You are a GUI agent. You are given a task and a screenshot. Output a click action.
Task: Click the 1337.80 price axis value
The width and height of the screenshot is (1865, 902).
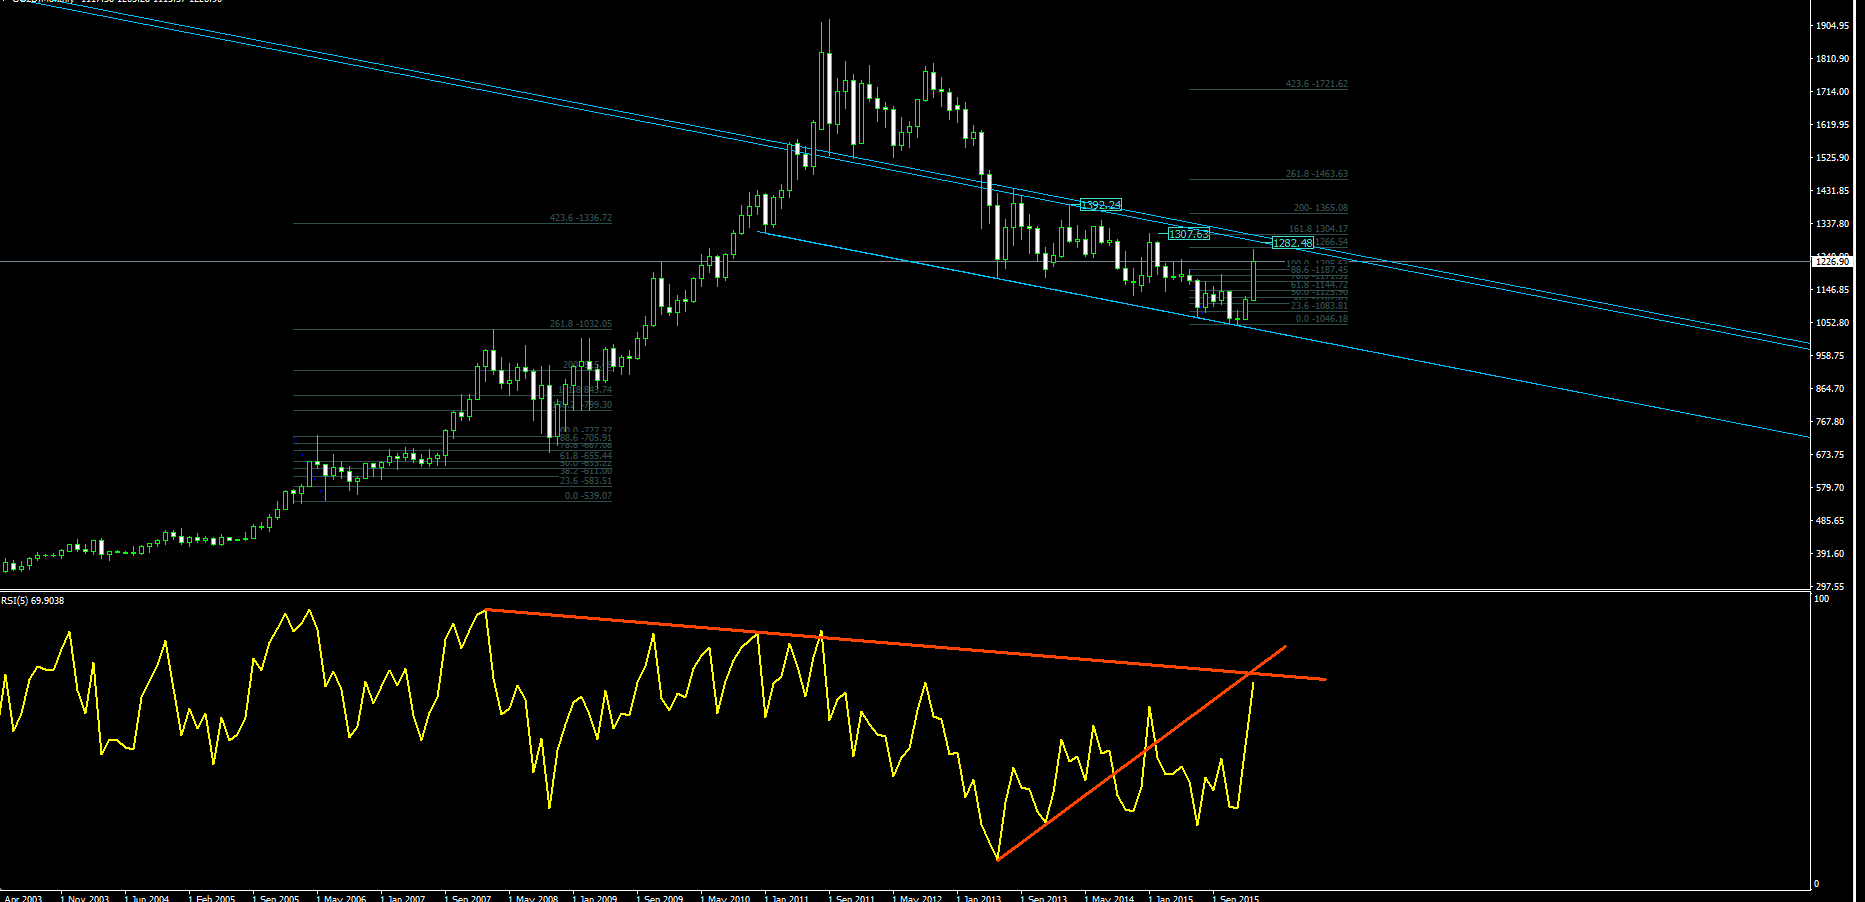[1832, 224]
